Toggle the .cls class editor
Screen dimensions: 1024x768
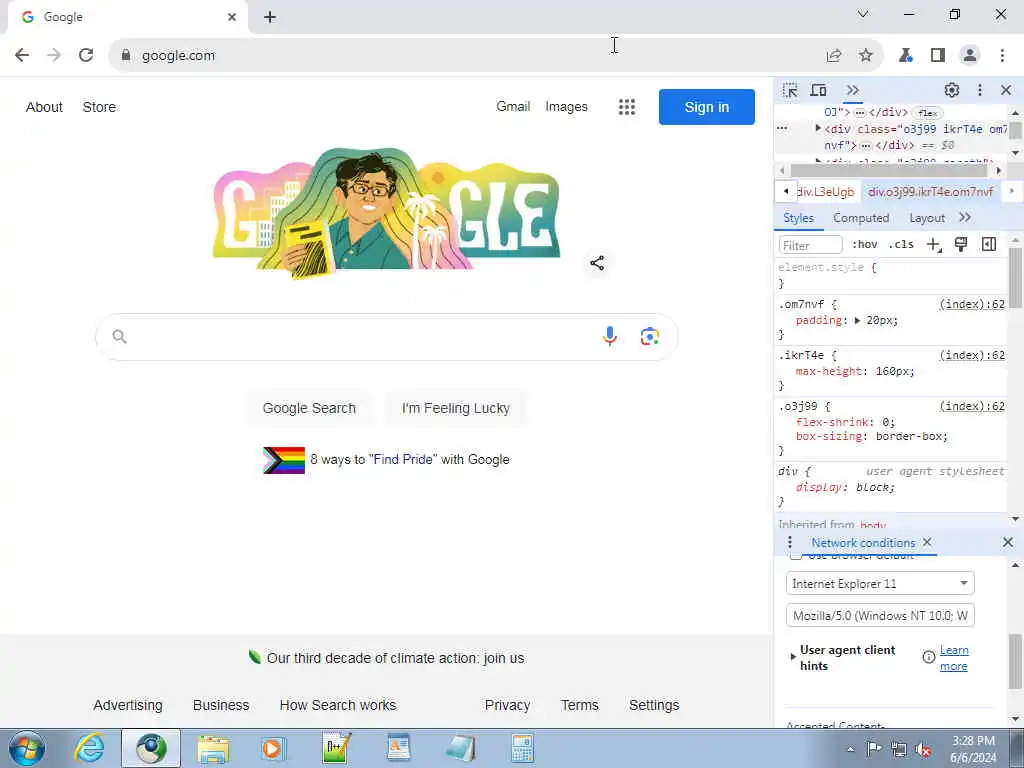[901, 244]
